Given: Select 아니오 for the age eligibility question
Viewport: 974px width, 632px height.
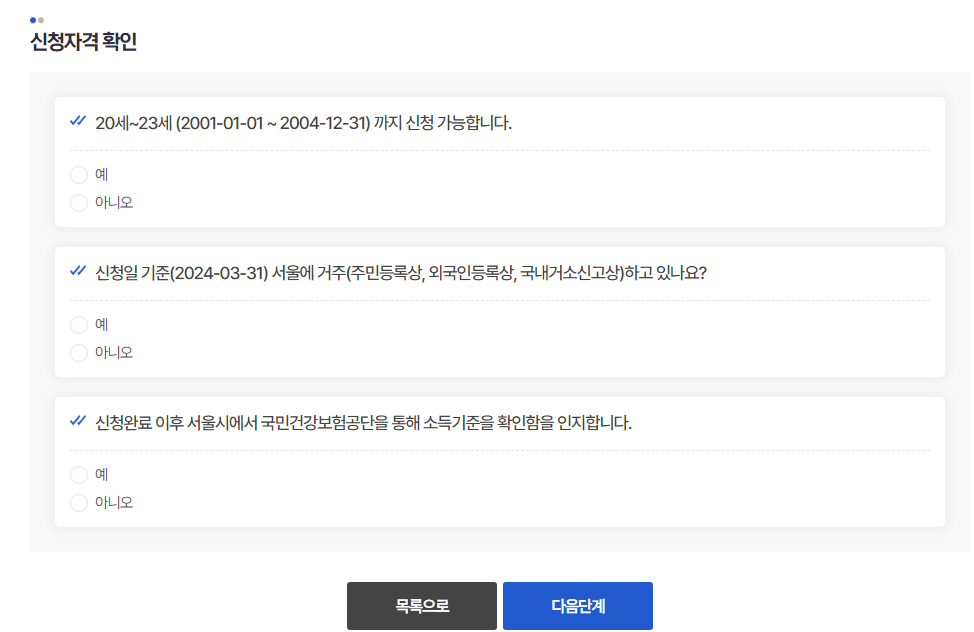Looking at the screenshot, I should click(x=78, y=202).
